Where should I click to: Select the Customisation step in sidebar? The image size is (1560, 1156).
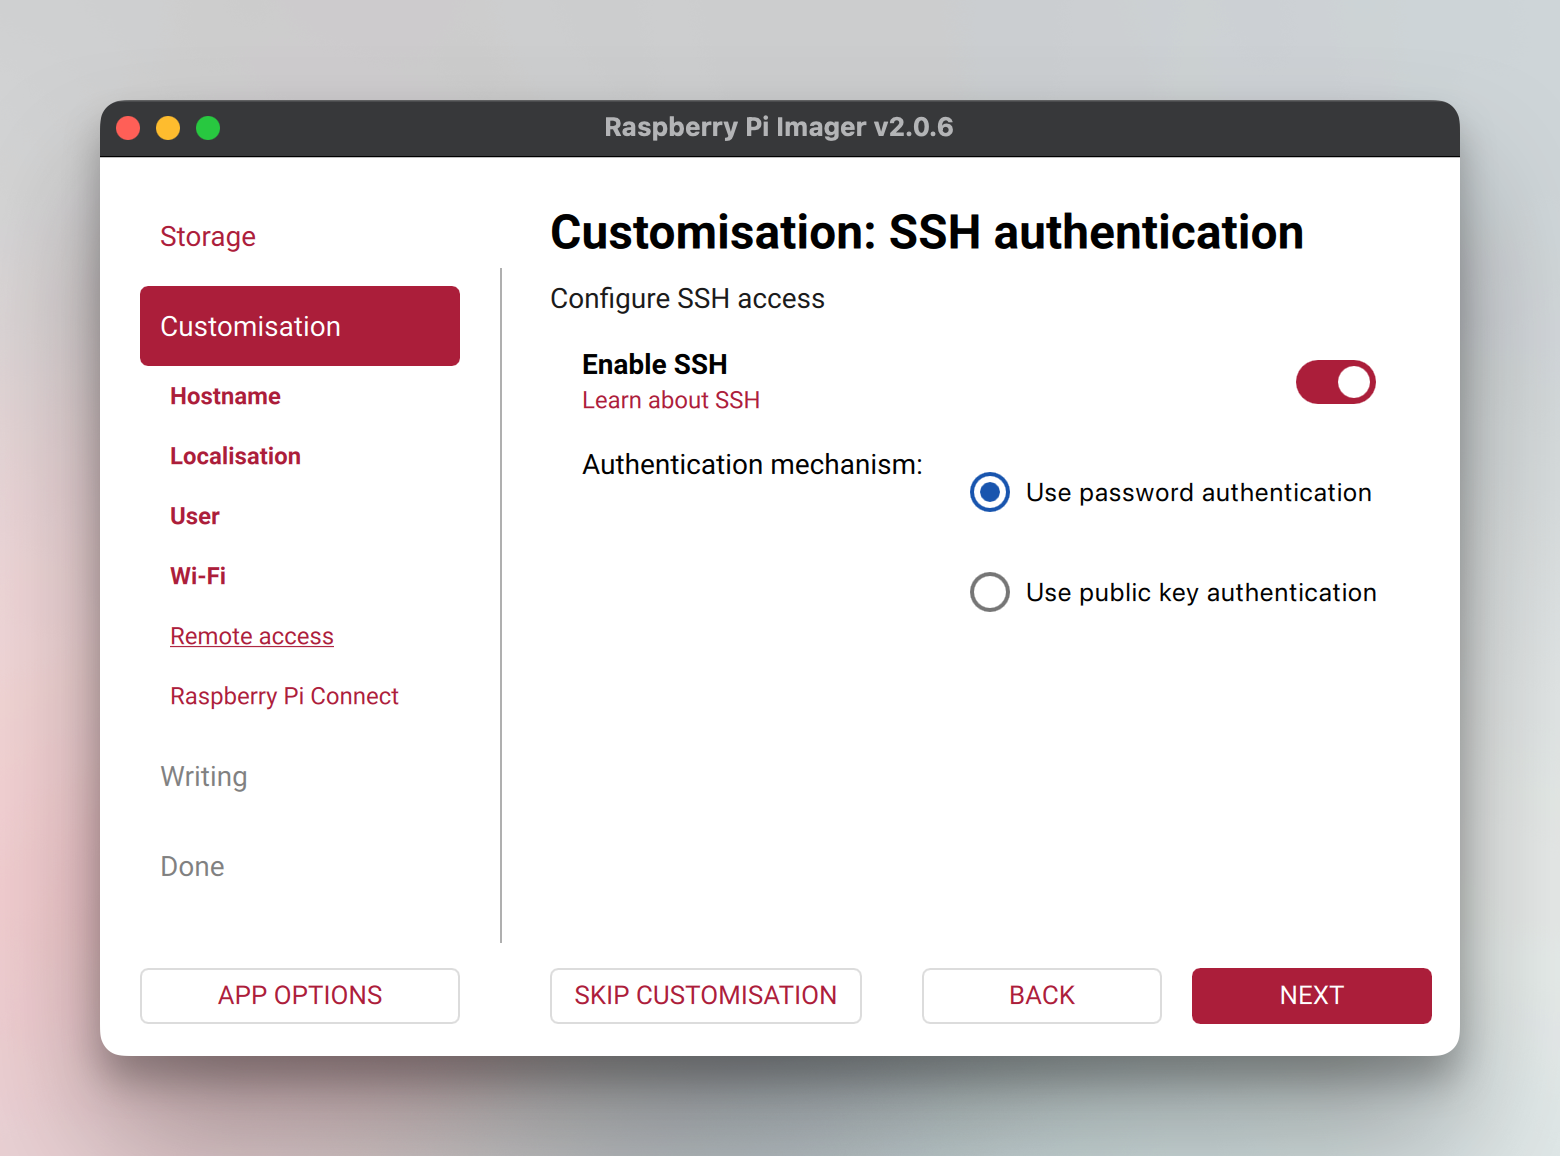pyautogui.click(x=250, y=326)
